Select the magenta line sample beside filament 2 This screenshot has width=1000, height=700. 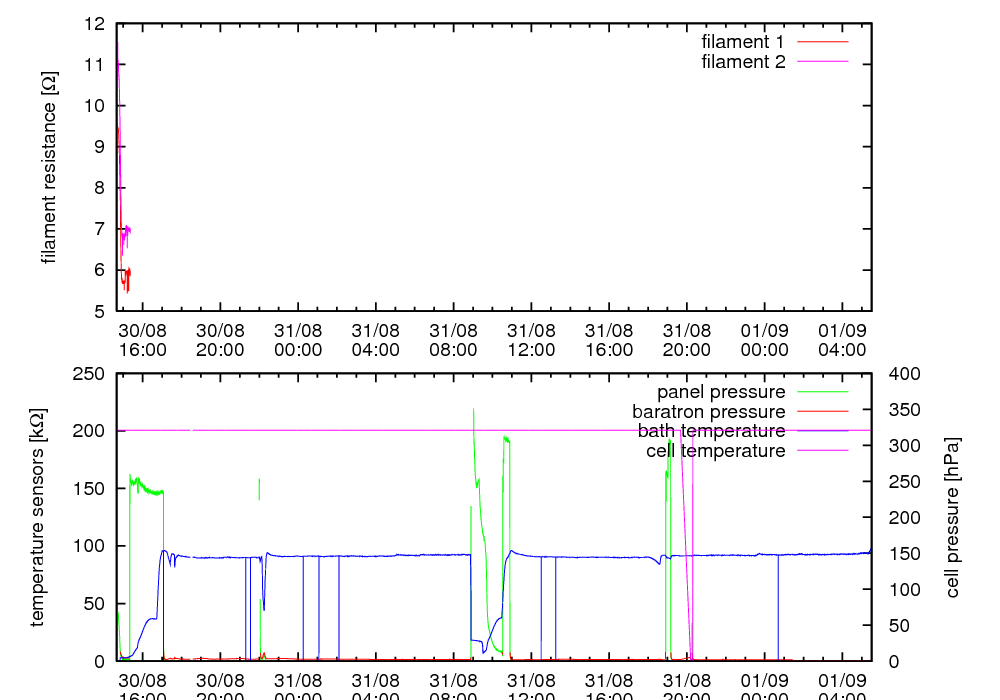point(822,62)
